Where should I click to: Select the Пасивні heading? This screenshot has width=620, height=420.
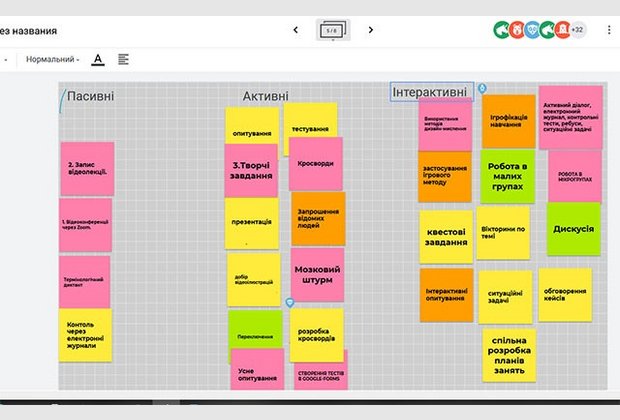coord(90,96)
